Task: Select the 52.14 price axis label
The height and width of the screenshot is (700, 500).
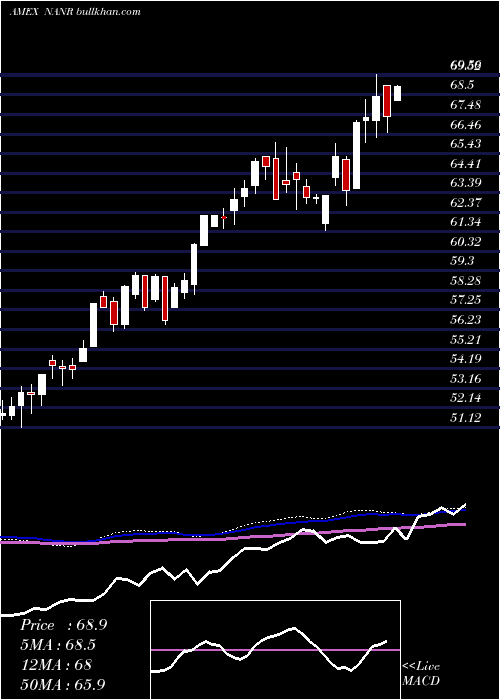Action: tap(466, 398)
